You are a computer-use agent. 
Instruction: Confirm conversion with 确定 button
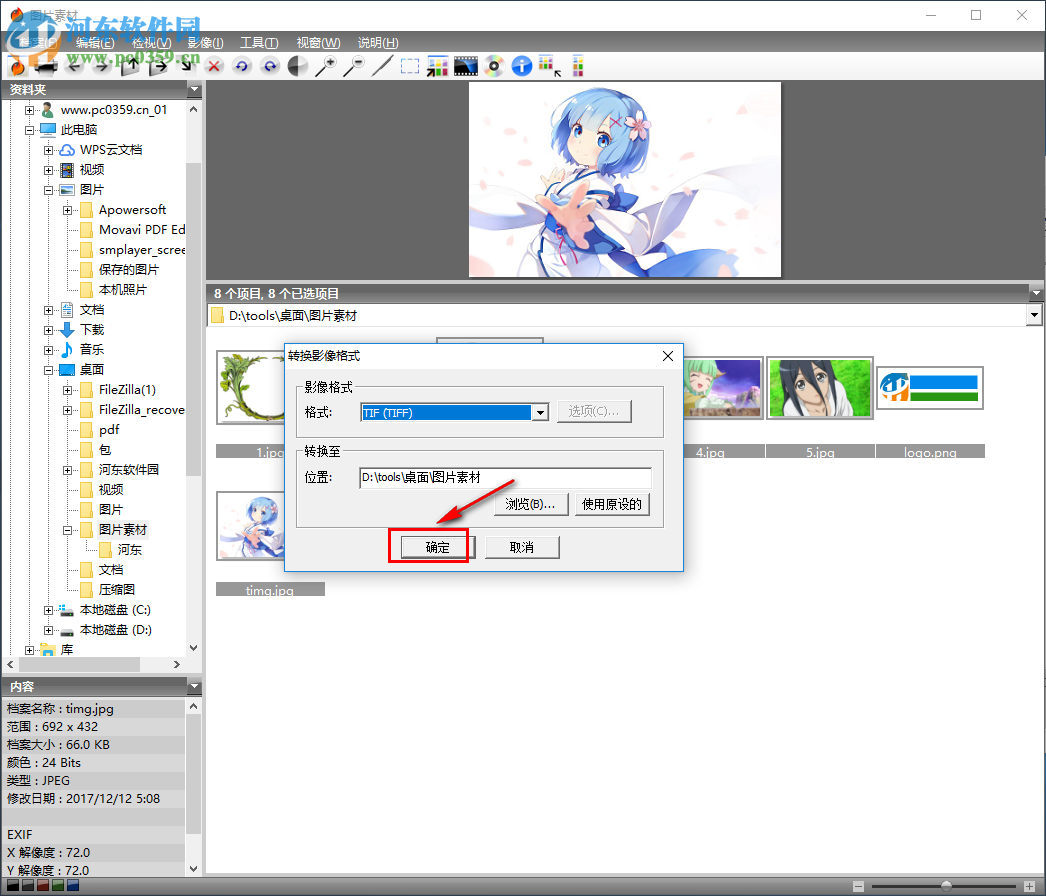(438, 547)
